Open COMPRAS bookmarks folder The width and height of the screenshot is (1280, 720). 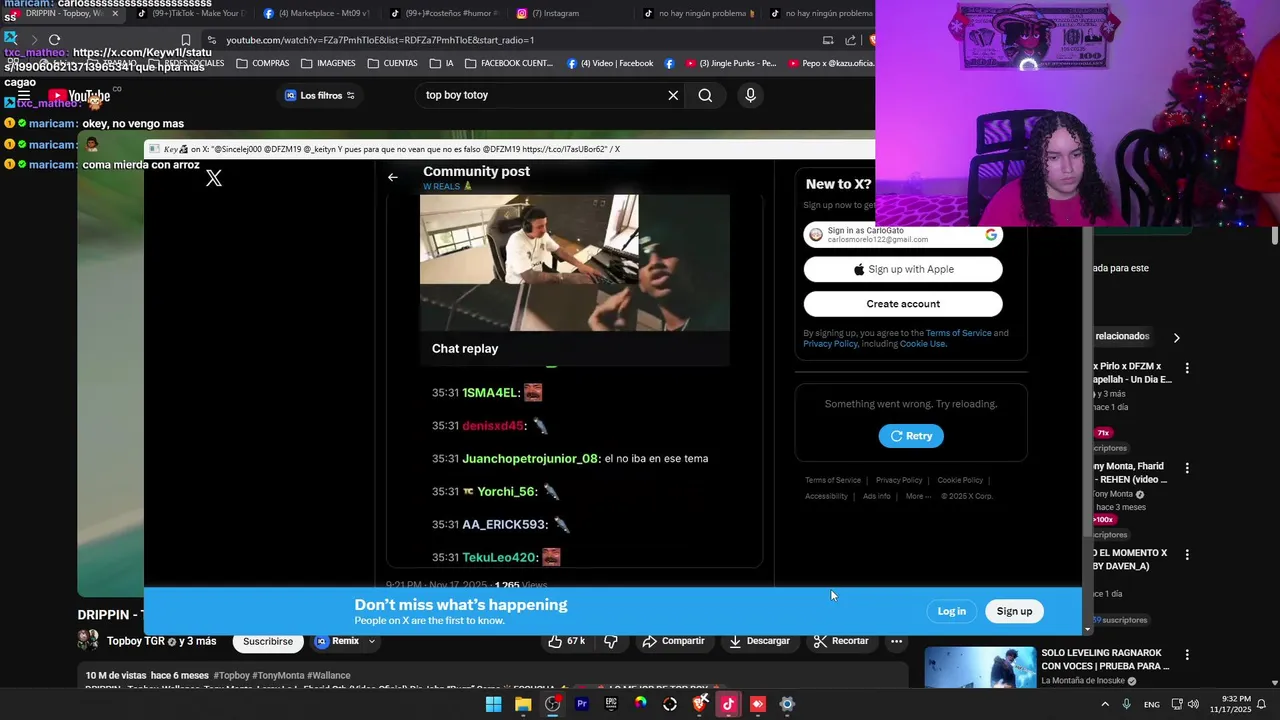point(263,63)
